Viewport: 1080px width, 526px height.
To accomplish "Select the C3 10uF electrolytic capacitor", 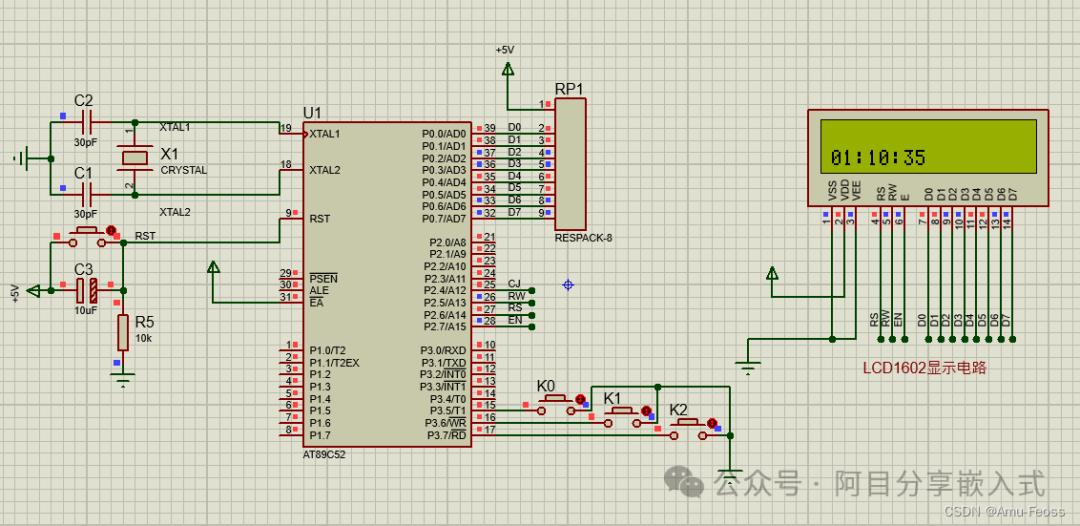I will point(86,291).
